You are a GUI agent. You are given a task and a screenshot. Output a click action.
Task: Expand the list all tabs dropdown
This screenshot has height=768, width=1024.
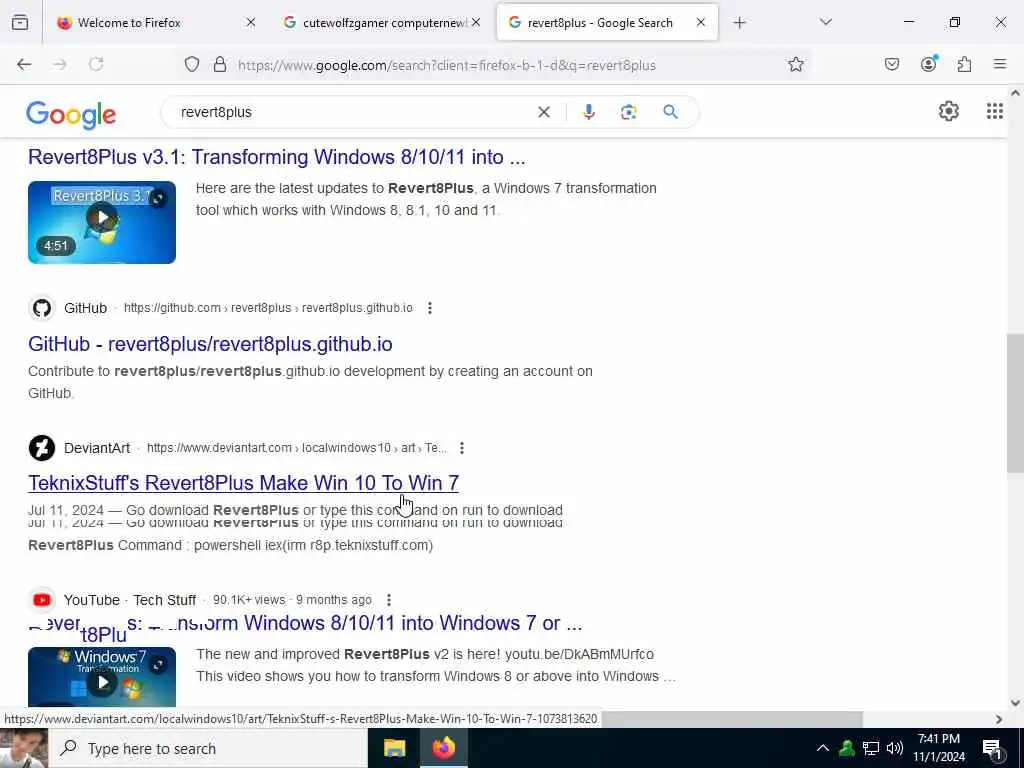point(825,22)
